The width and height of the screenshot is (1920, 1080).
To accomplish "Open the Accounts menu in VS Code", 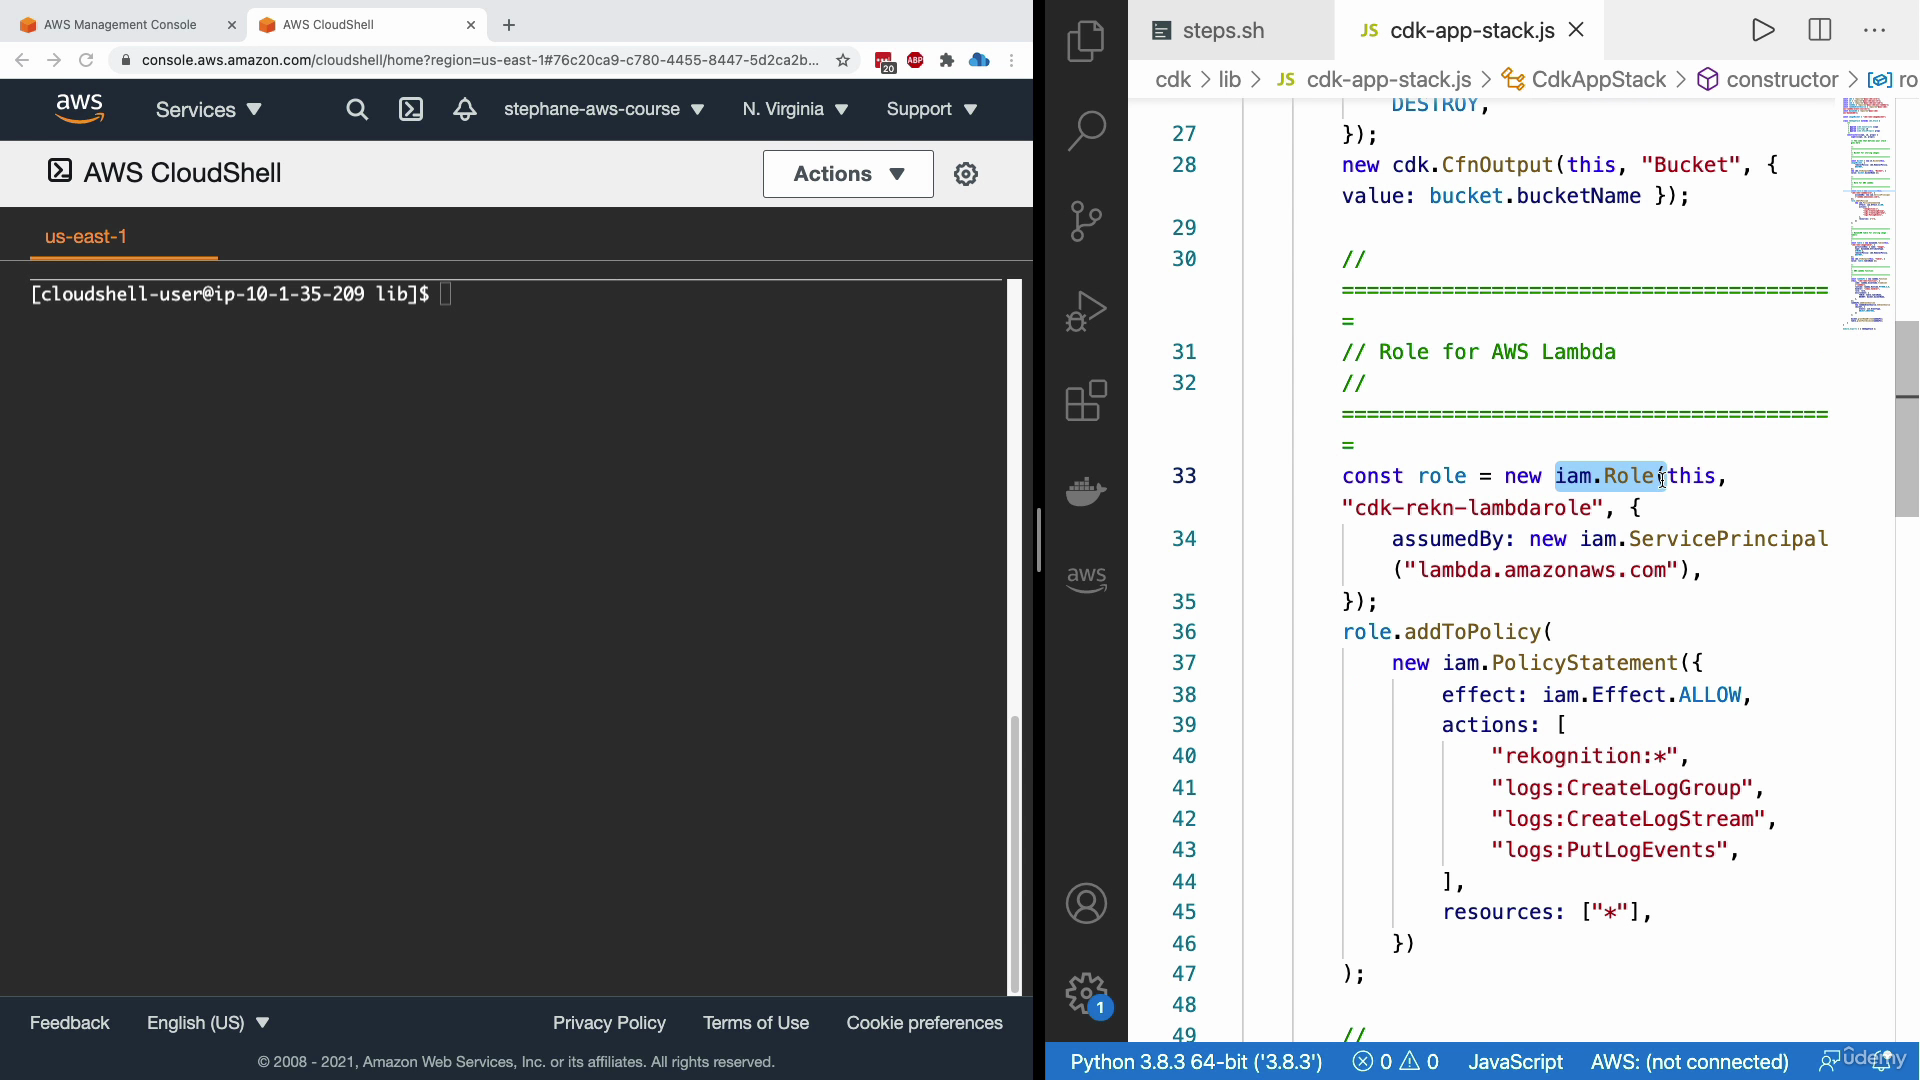I will [x=1086, y=904].
